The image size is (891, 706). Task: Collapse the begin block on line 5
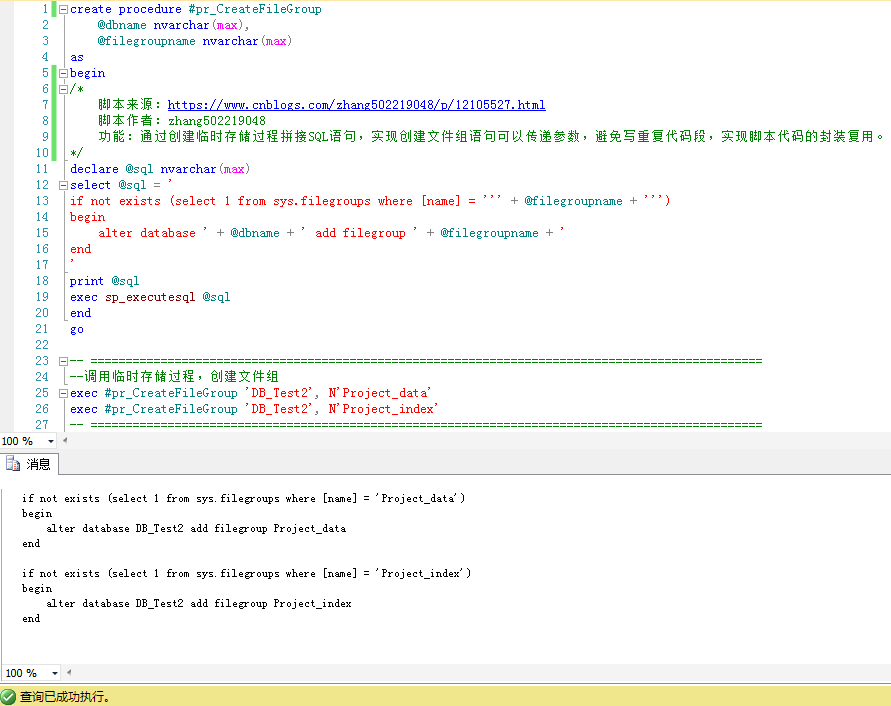point(62,72)
